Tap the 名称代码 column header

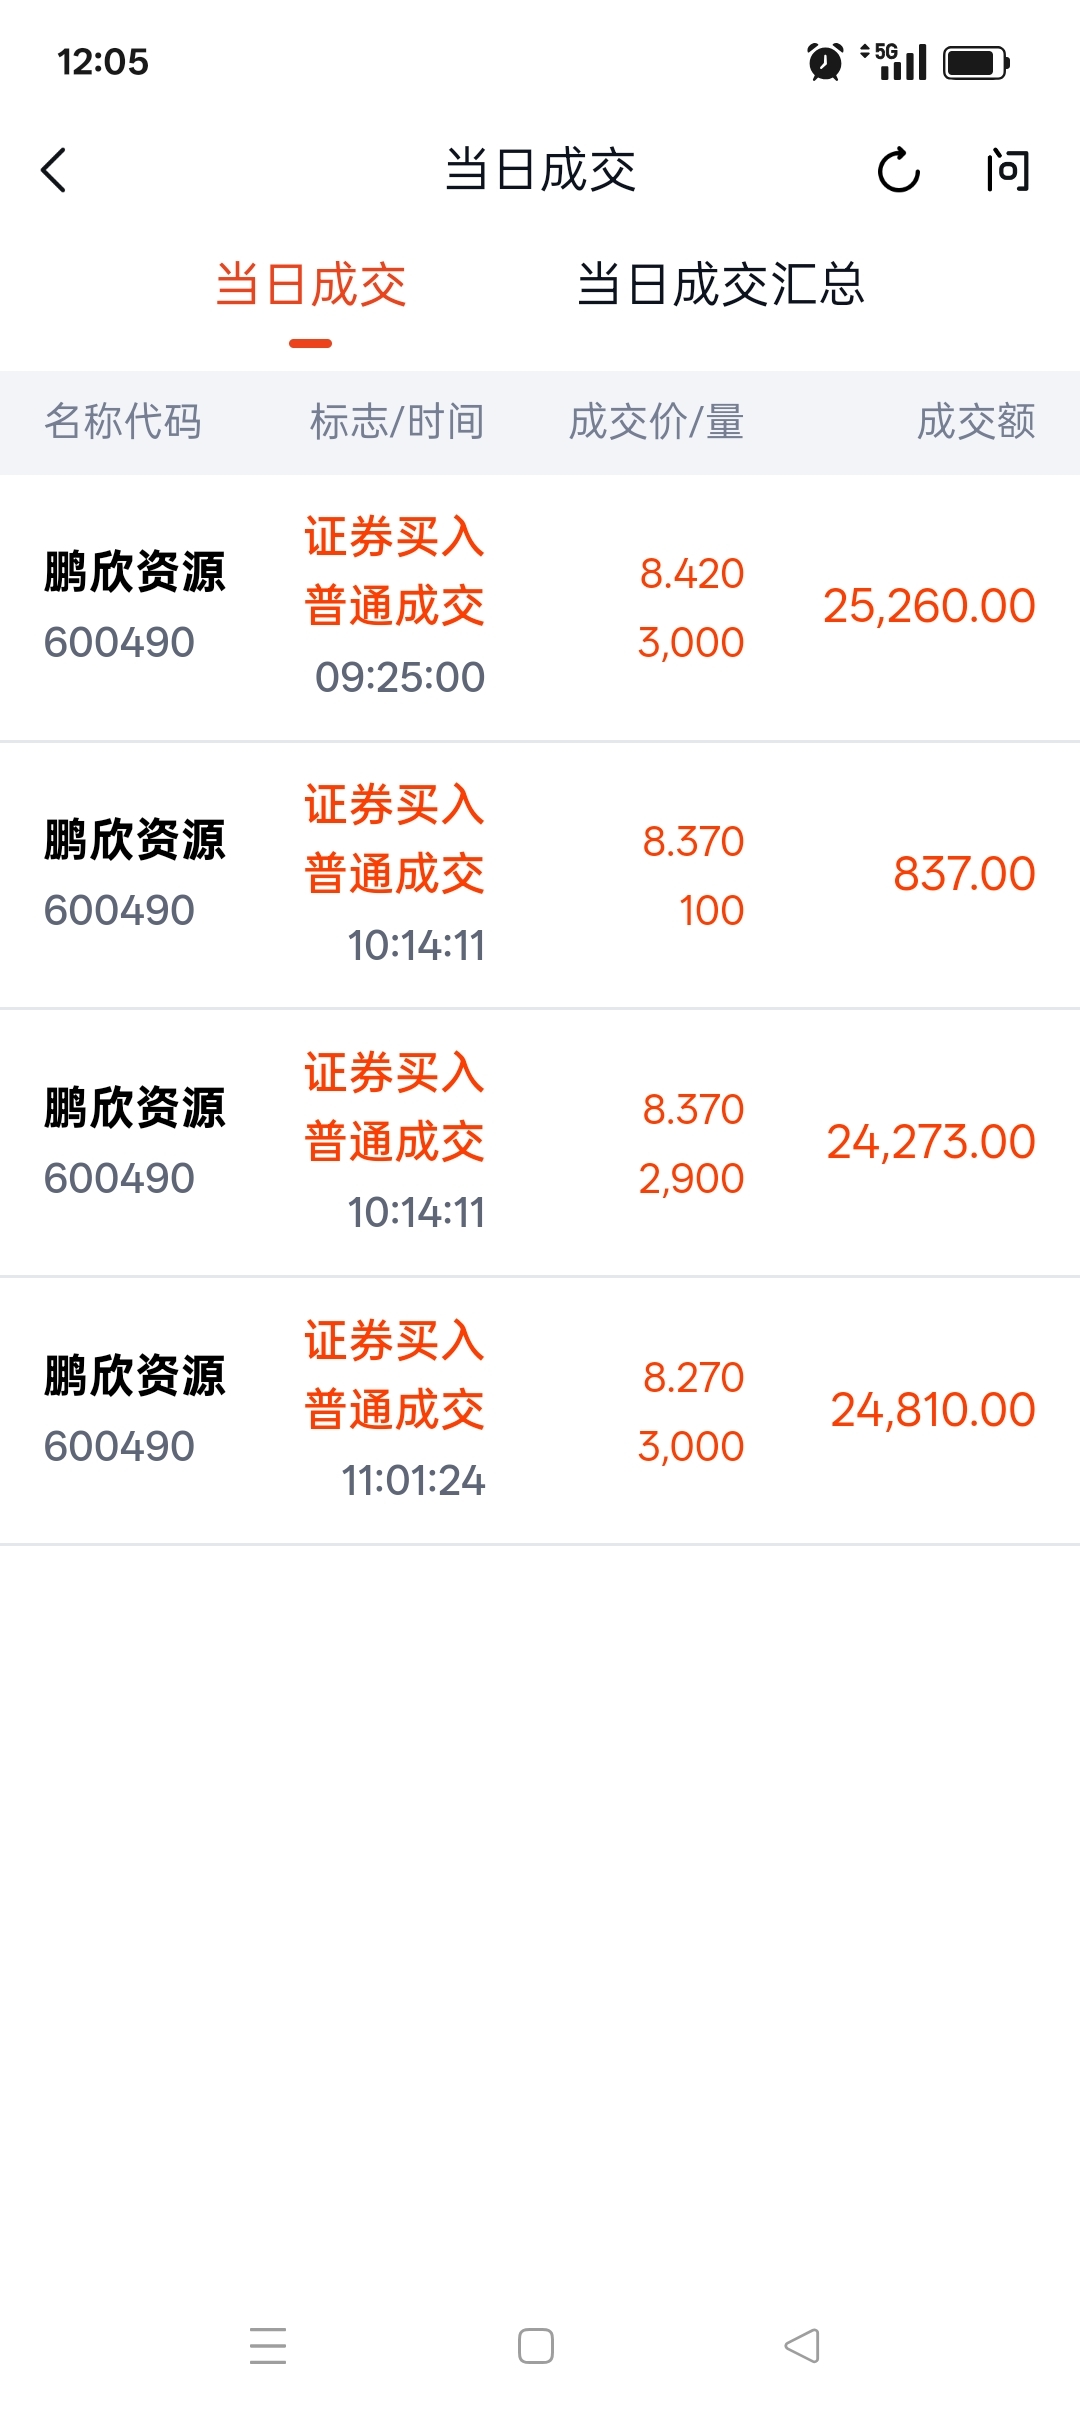coord(123,422)
